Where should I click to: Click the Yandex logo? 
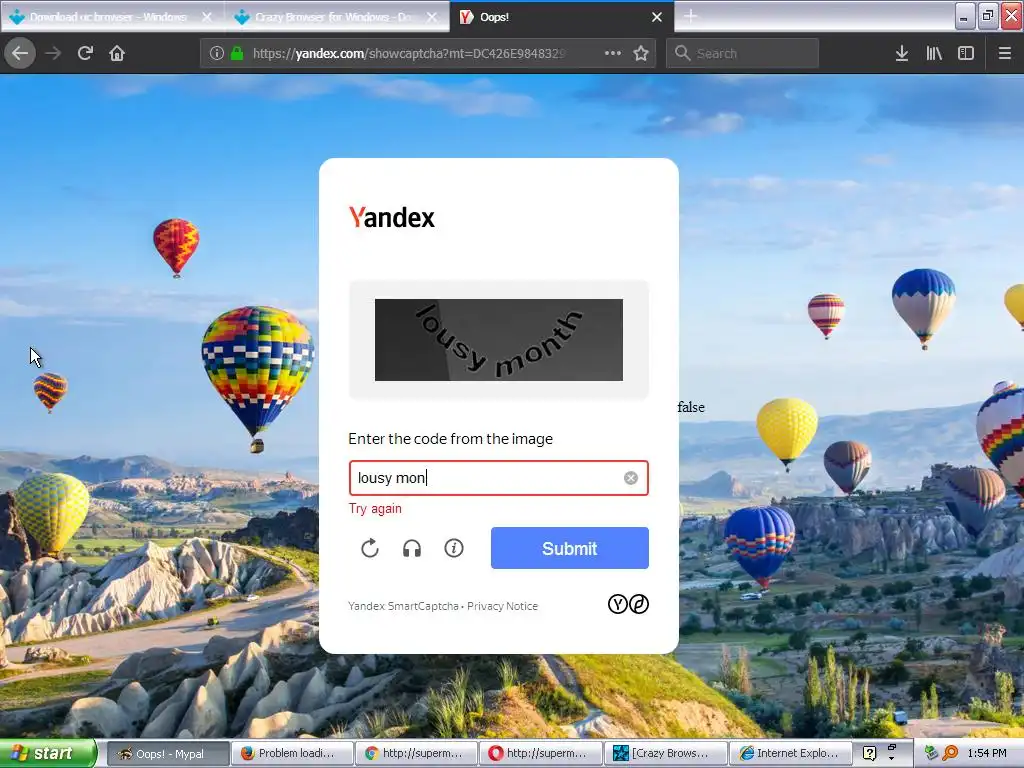pyautogui.click(x=392, y=217)
